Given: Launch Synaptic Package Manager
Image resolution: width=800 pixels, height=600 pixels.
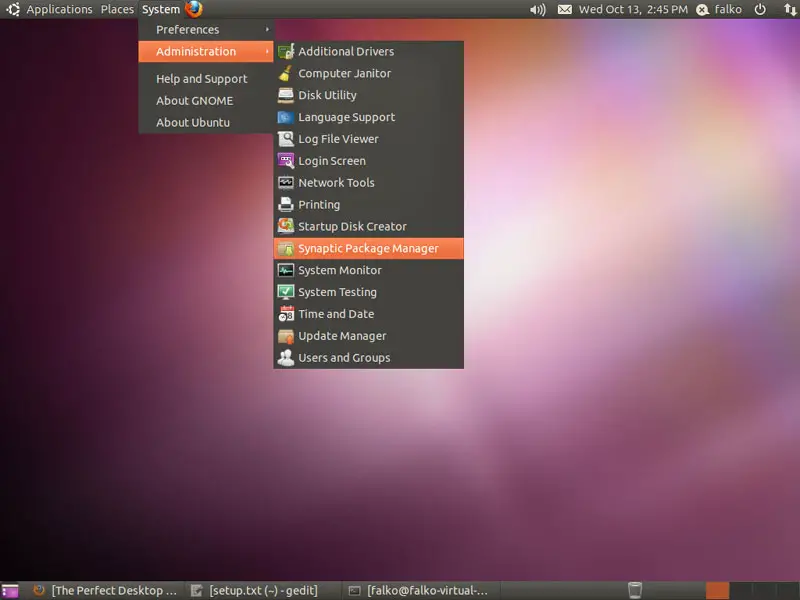Looking at the screenshot, I should tap(368, 248).
